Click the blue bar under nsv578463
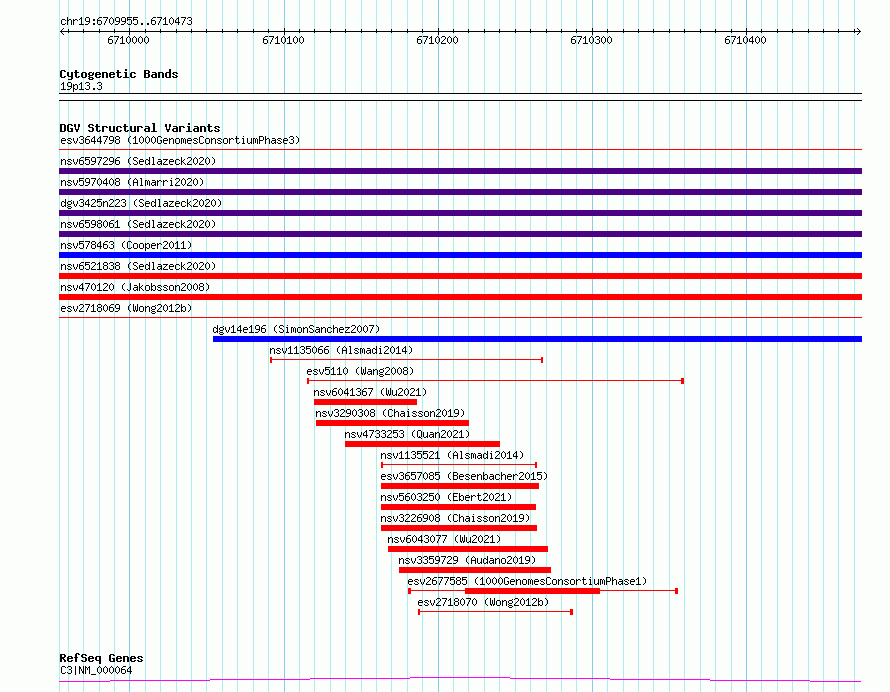Screen dimensions: 890x692 point(460,255)
